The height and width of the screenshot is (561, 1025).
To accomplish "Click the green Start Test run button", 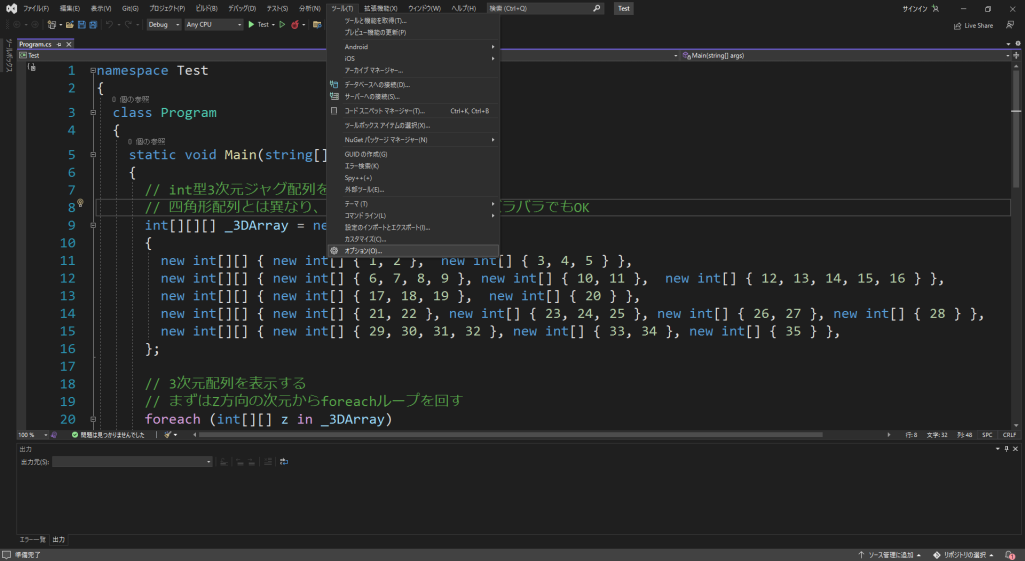I will click(x=251, y=25).
